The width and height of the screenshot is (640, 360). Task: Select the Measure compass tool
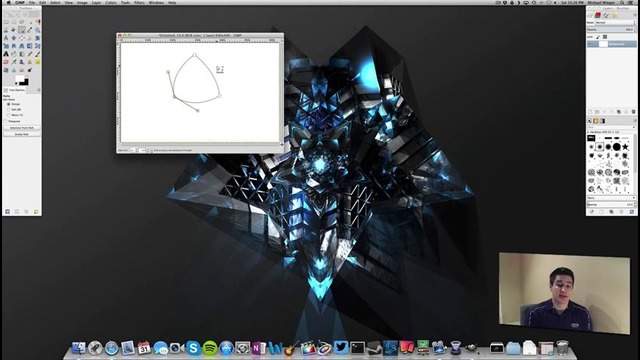pos(6,38)
